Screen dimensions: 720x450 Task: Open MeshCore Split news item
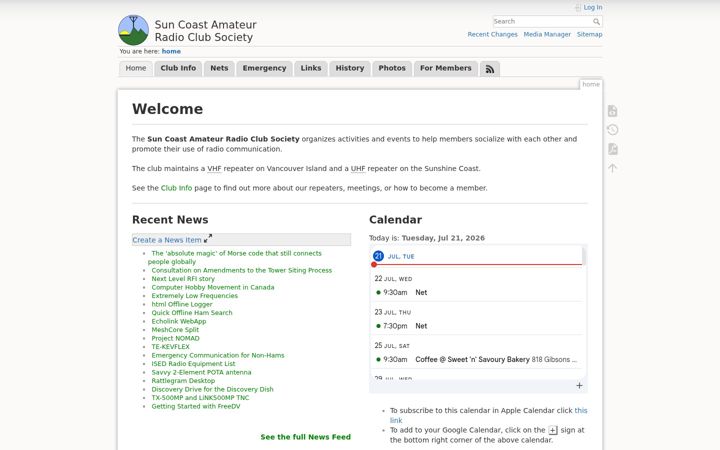click(x=175, y=330)
